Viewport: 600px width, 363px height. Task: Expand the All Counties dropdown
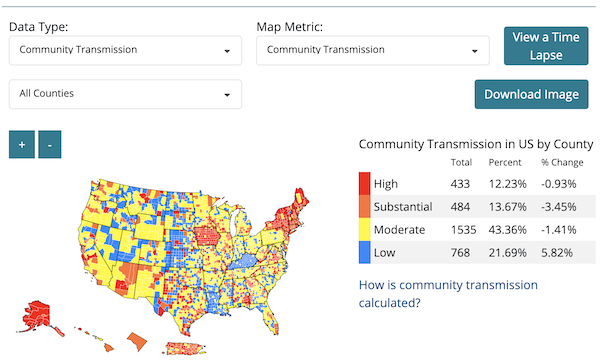(x=125, y=94)
